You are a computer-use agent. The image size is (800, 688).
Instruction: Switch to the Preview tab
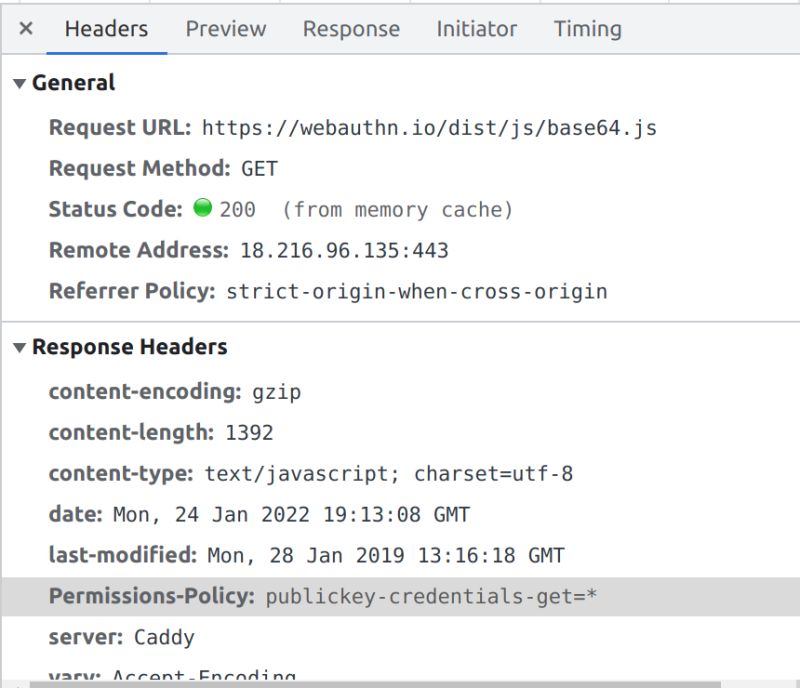[224, 29]
